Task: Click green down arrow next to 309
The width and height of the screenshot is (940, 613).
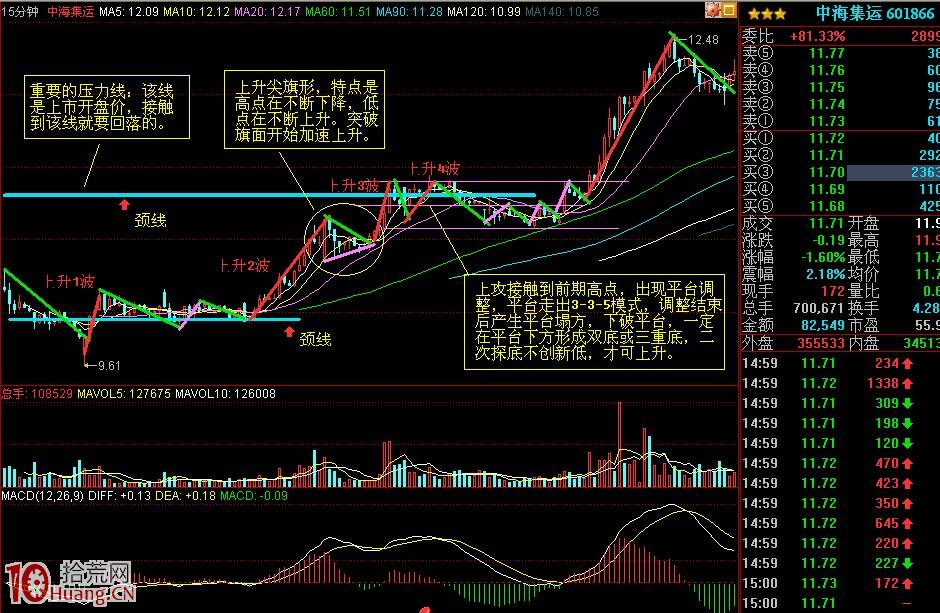Action: [907, 403]
